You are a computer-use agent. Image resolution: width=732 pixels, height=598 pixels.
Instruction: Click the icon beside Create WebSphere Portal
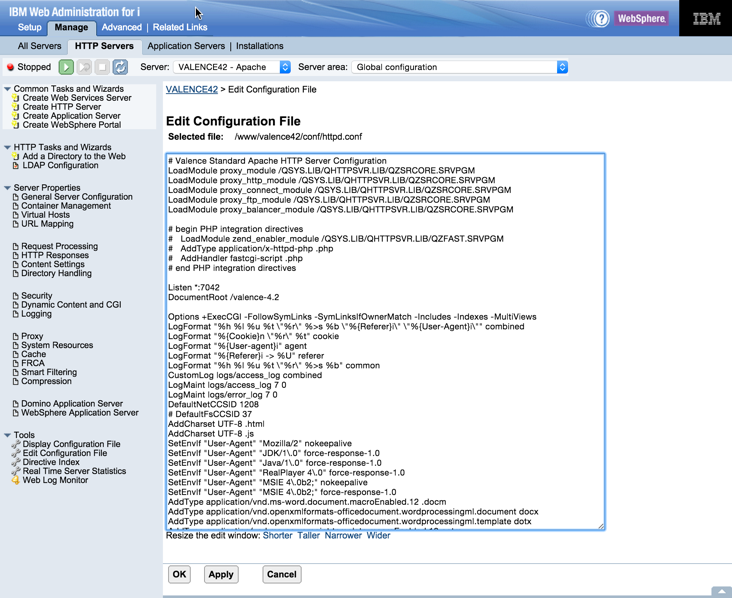[15, 125]
